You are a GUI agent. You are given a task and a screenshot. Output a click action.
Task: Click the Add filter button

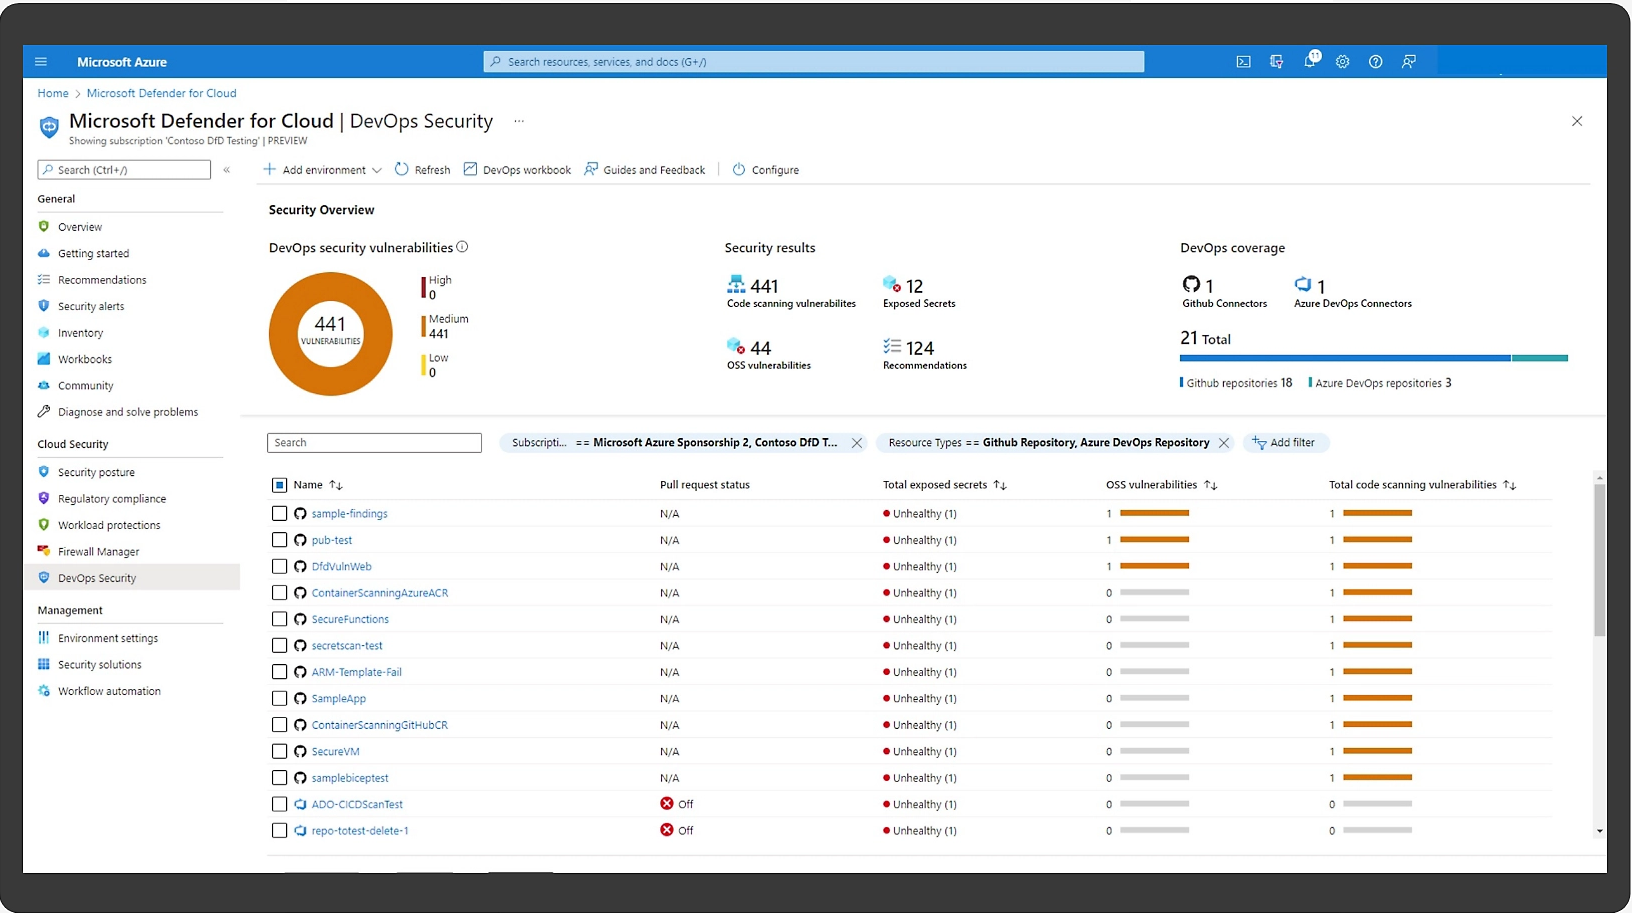pyautogui.click(x=1284, y=443)
